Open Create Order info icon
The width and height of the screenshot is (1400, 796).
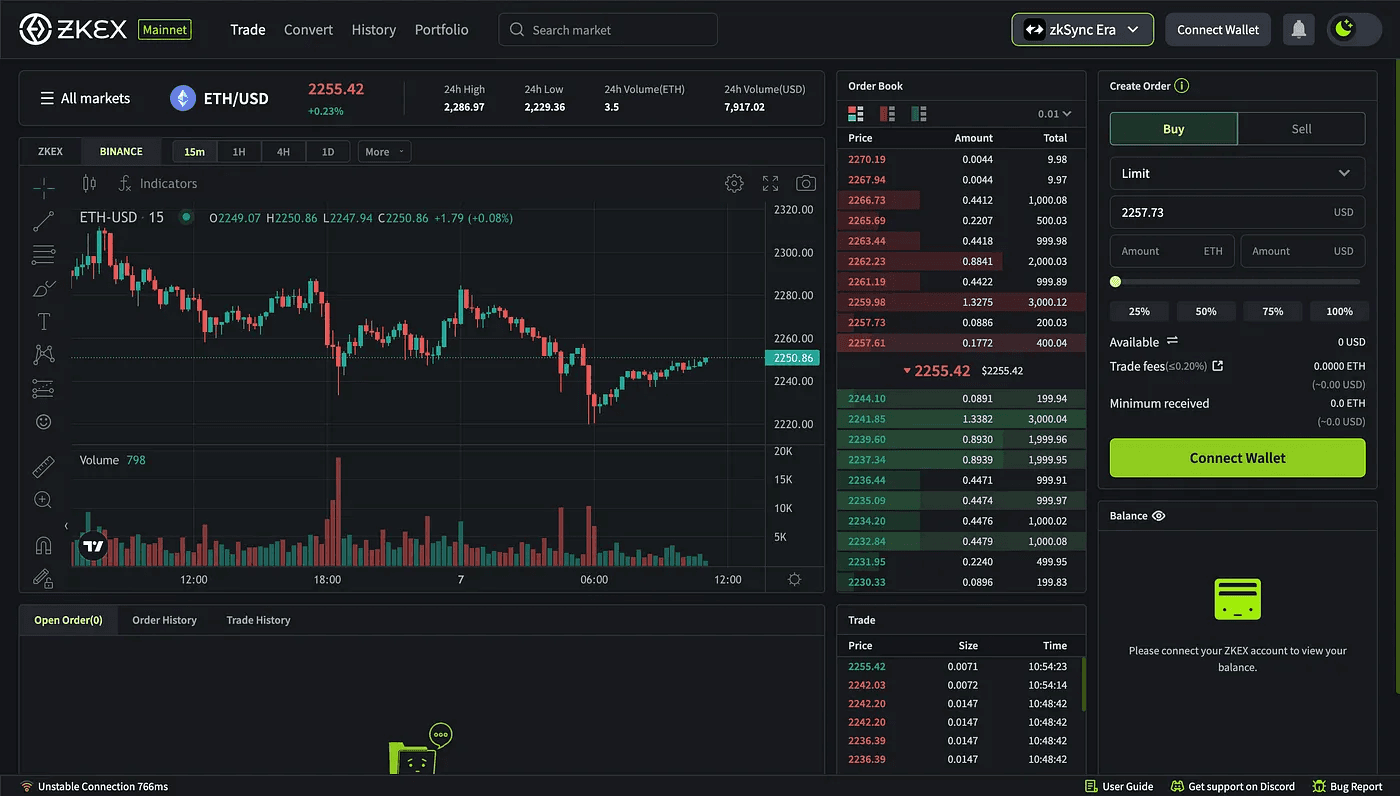pyautogui.click(x=1182, y=86)
